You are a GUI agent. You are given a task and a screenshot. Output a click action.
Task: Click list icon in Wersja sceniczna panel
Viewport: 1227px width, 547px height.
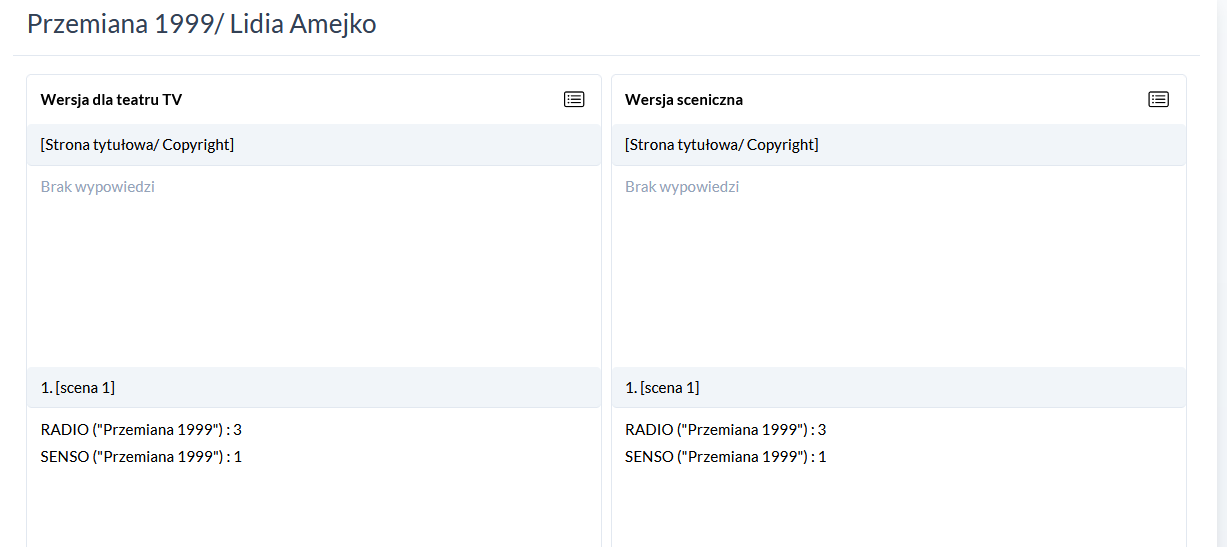point(1158,99)
